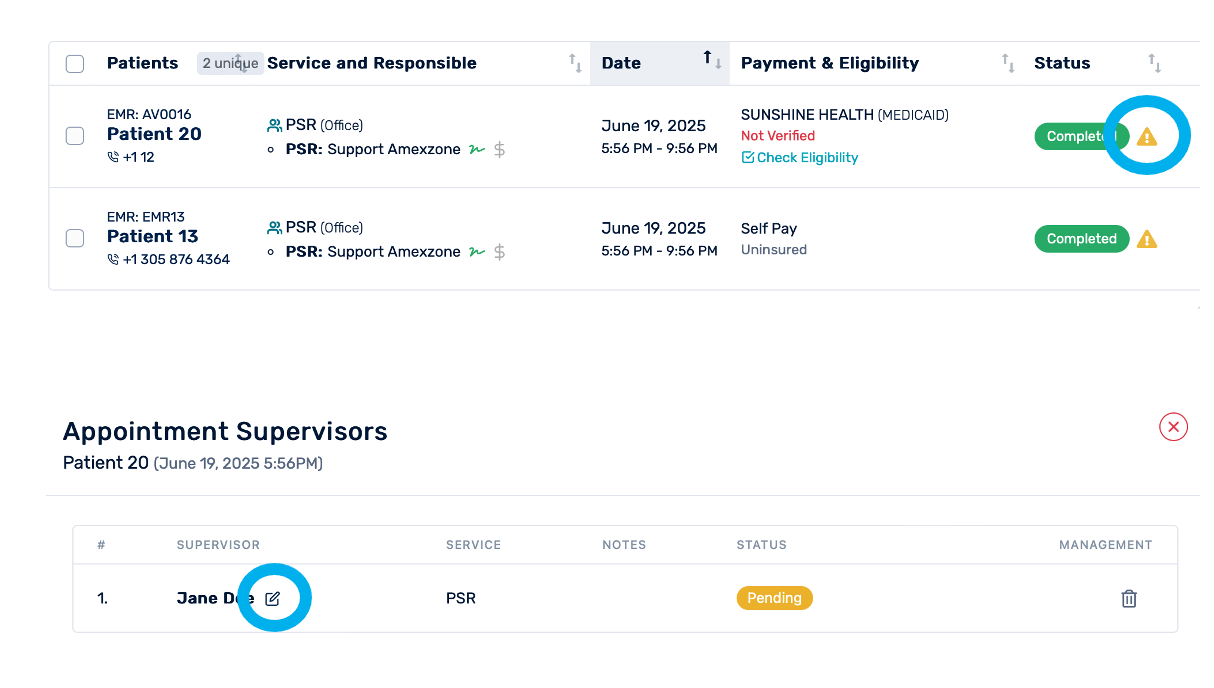Click Completed status badge for Patient 13
1214x688 pixels.
[1081, 239]
